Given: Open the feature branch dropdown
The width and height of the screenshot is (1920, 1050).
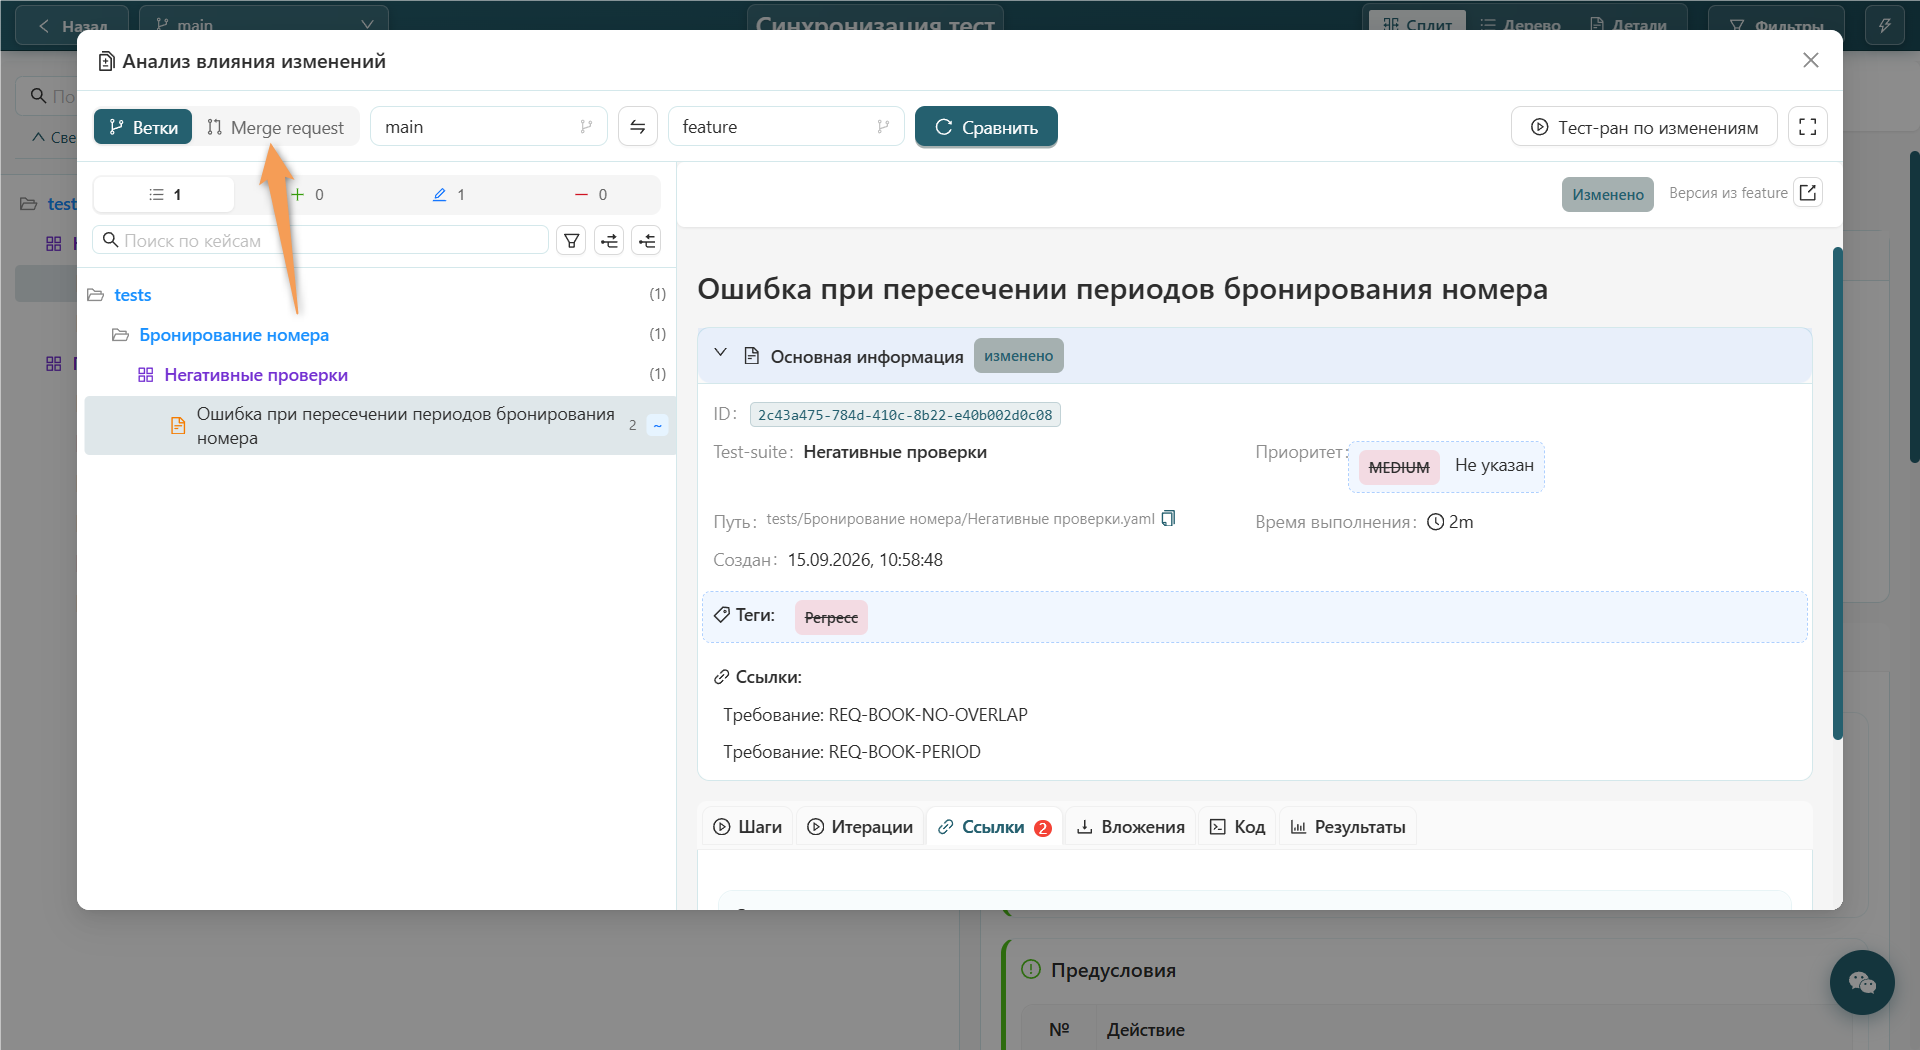Looking at the screenshot, I should click(786, 127).
